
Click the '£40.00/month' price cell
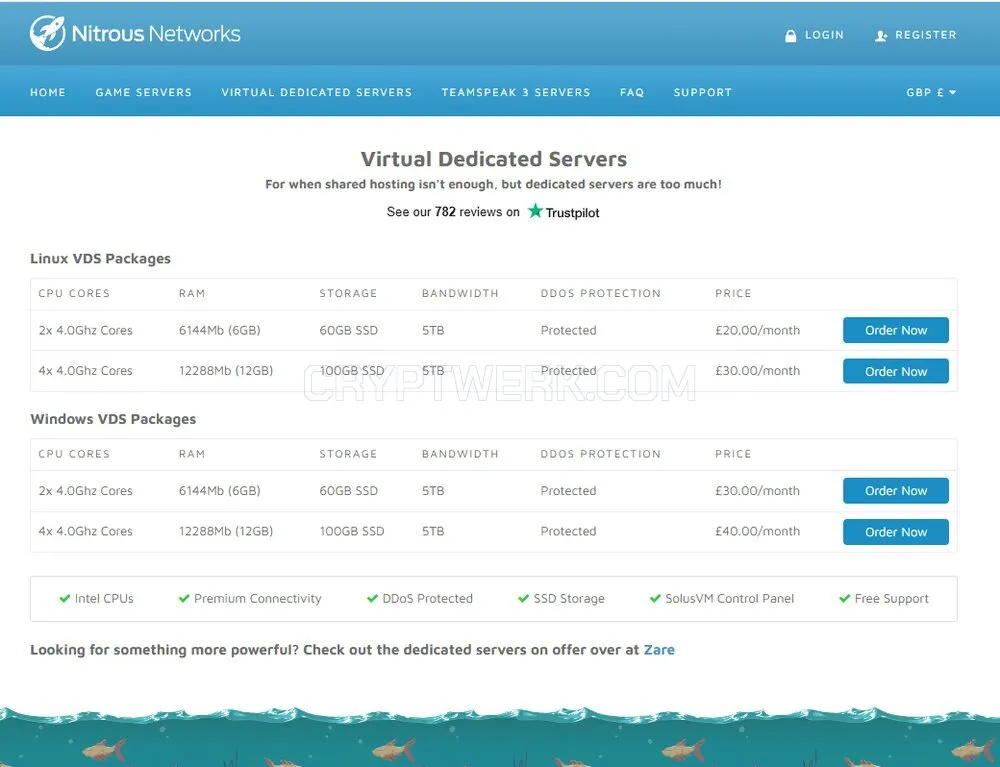pos(757,531)
